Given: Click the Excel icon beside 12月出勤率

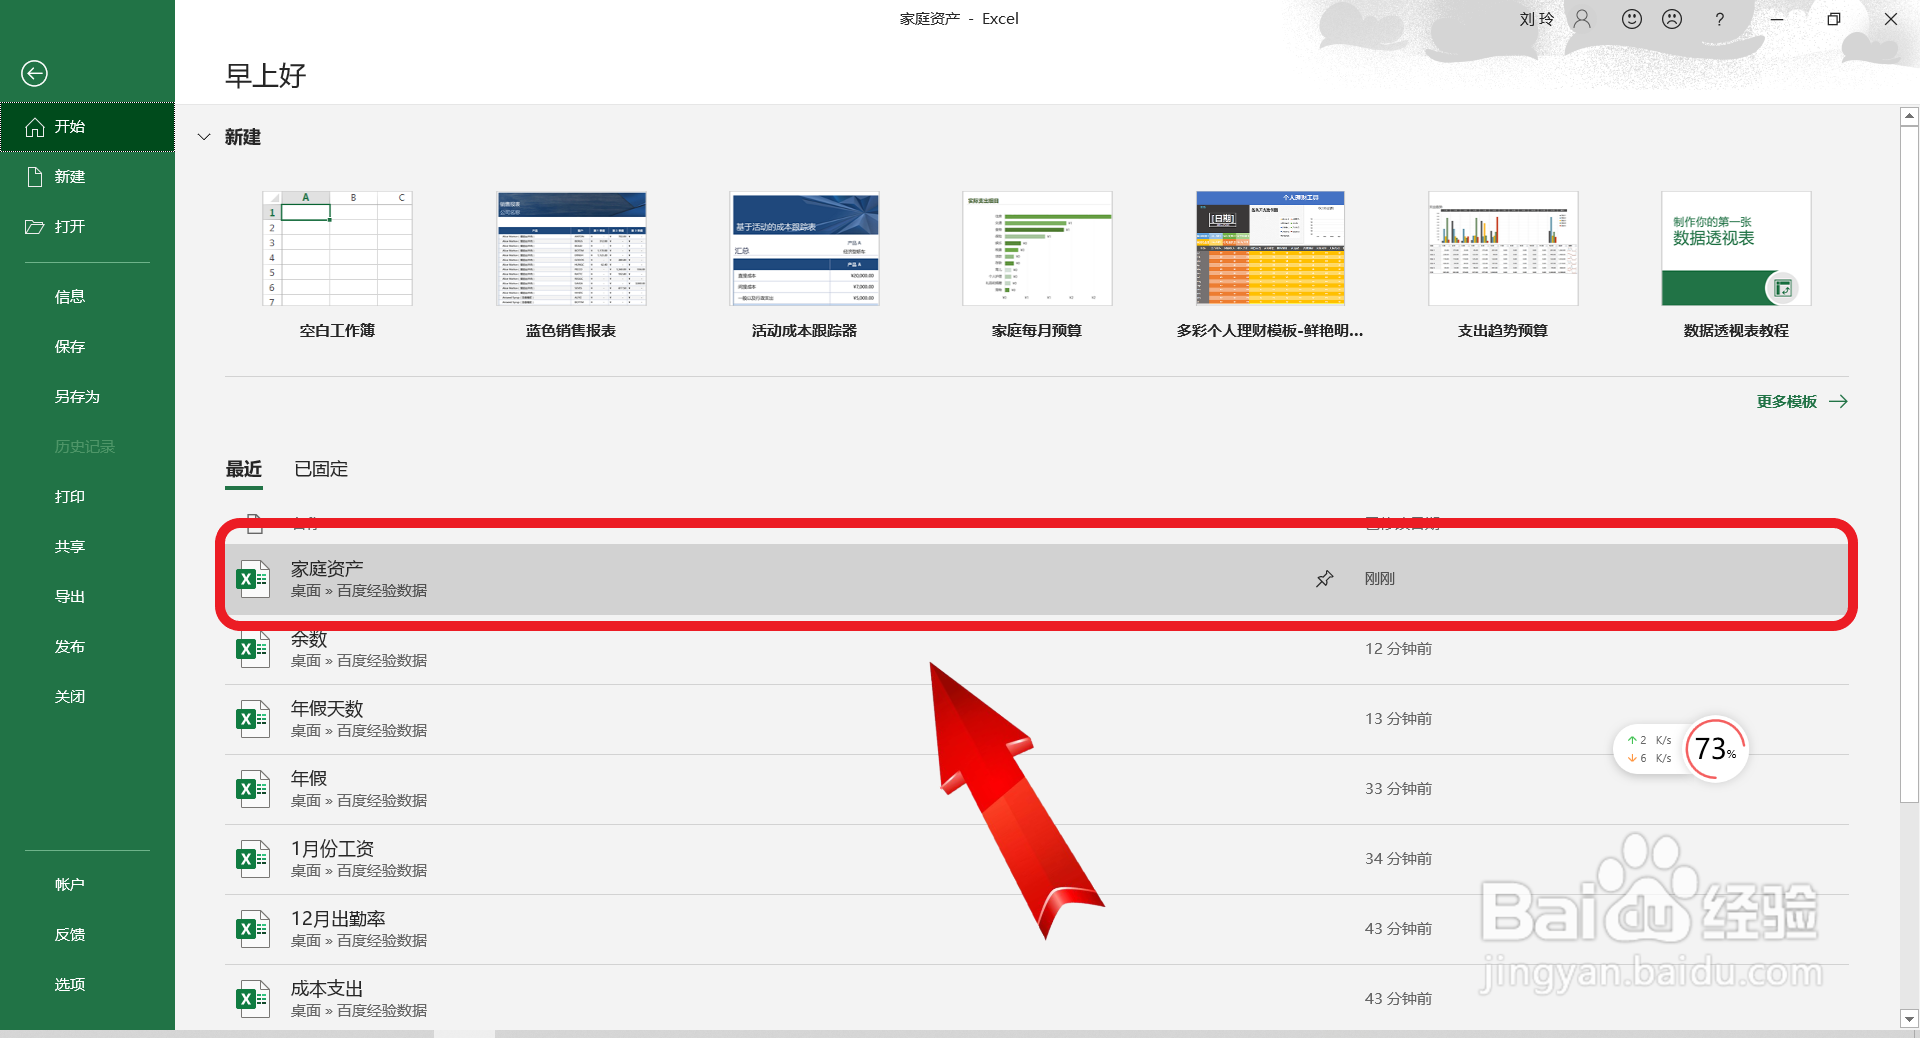Looking at the screenshot, I should pyautogui.click(x=253, y=929).
